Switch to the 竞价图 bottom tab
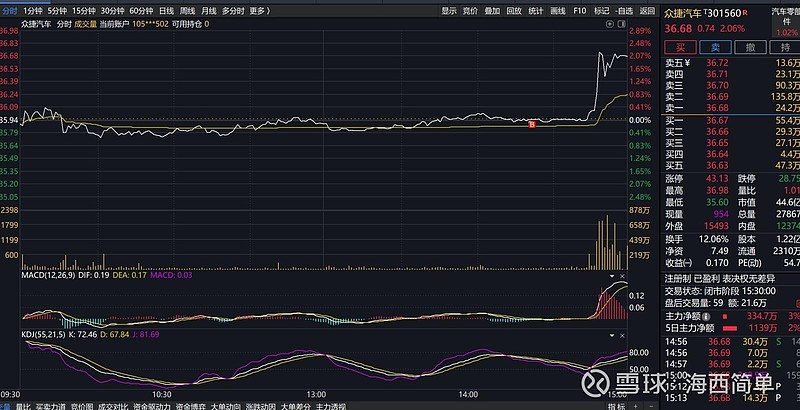The height and width of the screenshot is (410, 800). pyautogui.click(x=82, y=406)
